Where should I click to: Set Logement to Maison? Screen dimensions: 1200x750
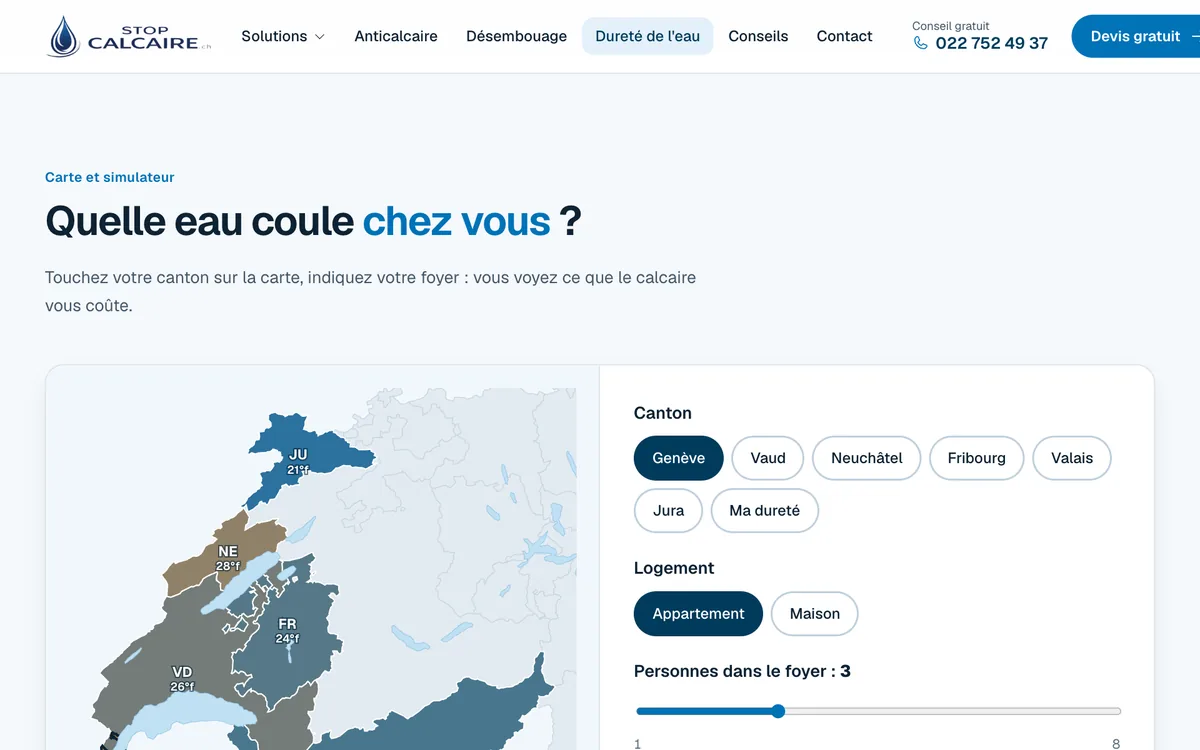[x=815, y=614]
